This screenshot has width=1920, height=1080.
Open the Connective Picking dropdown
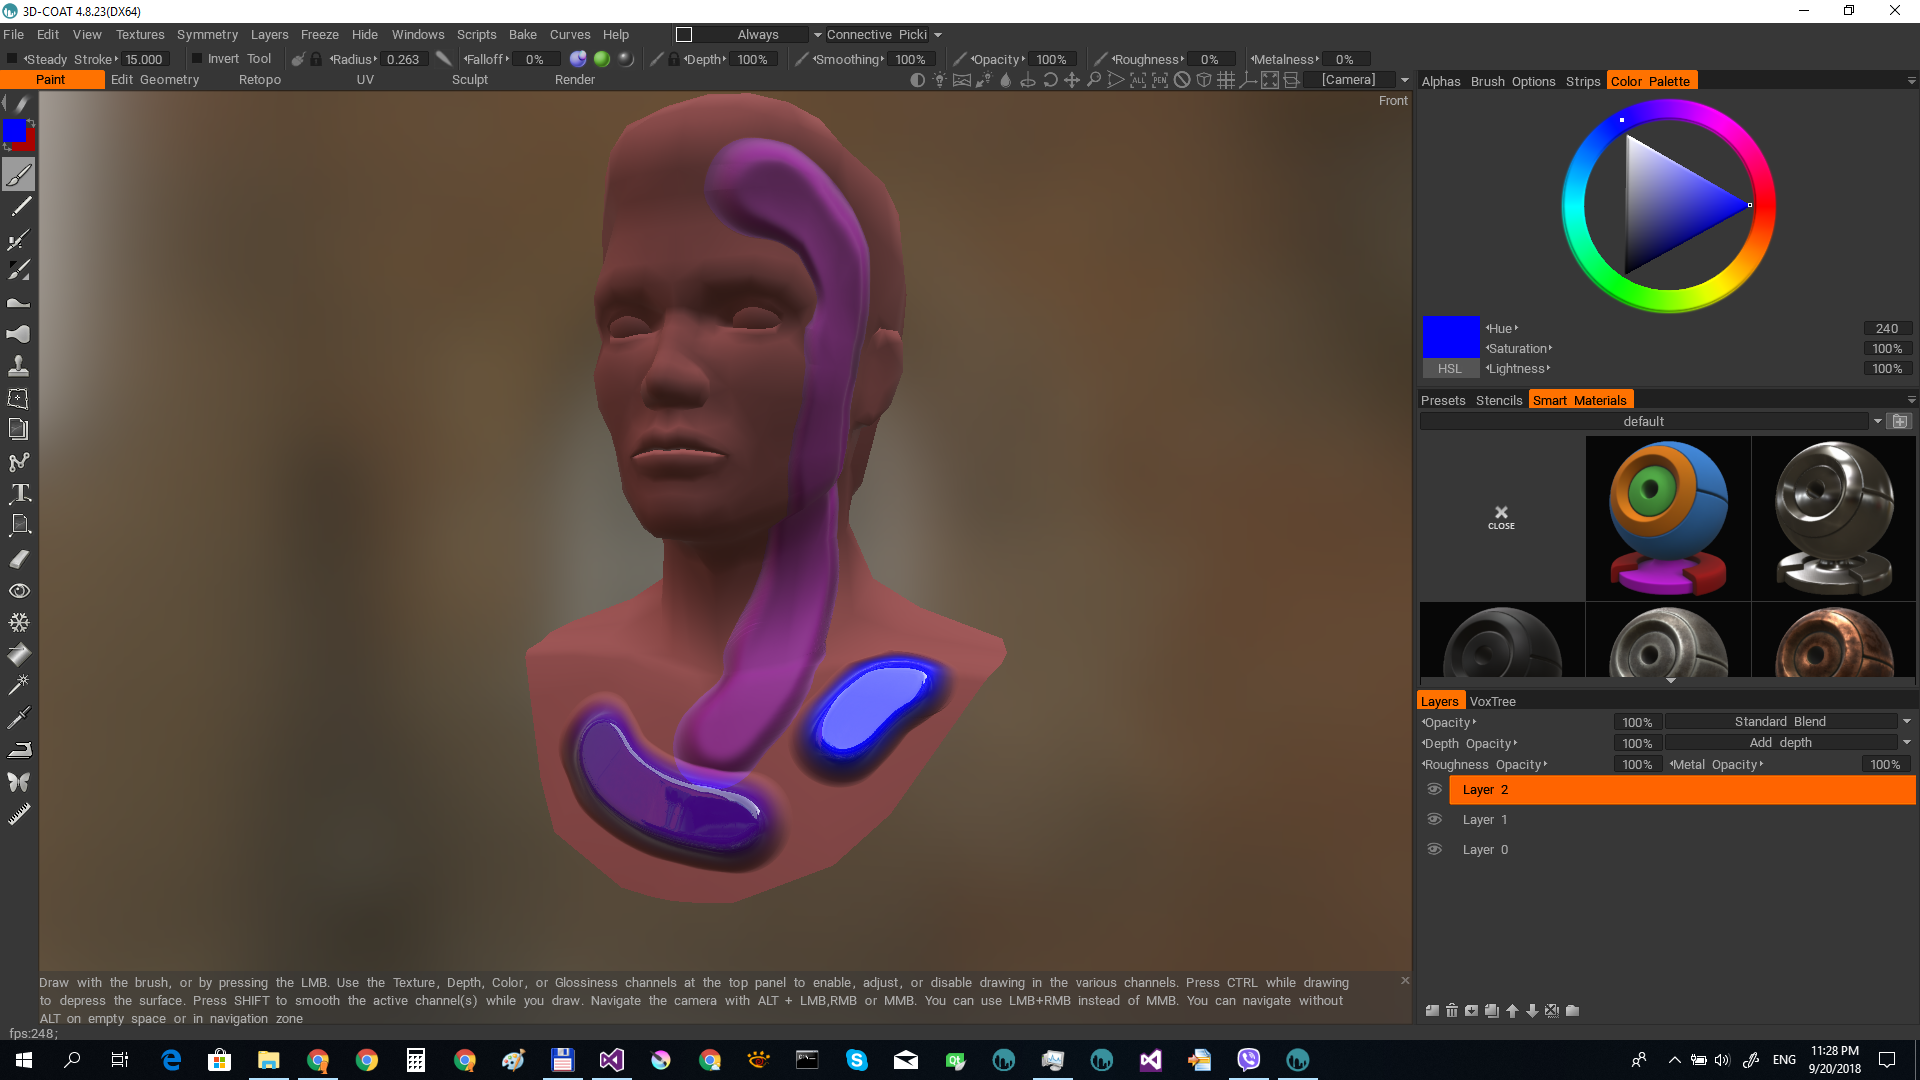click(x=884, y=34)
